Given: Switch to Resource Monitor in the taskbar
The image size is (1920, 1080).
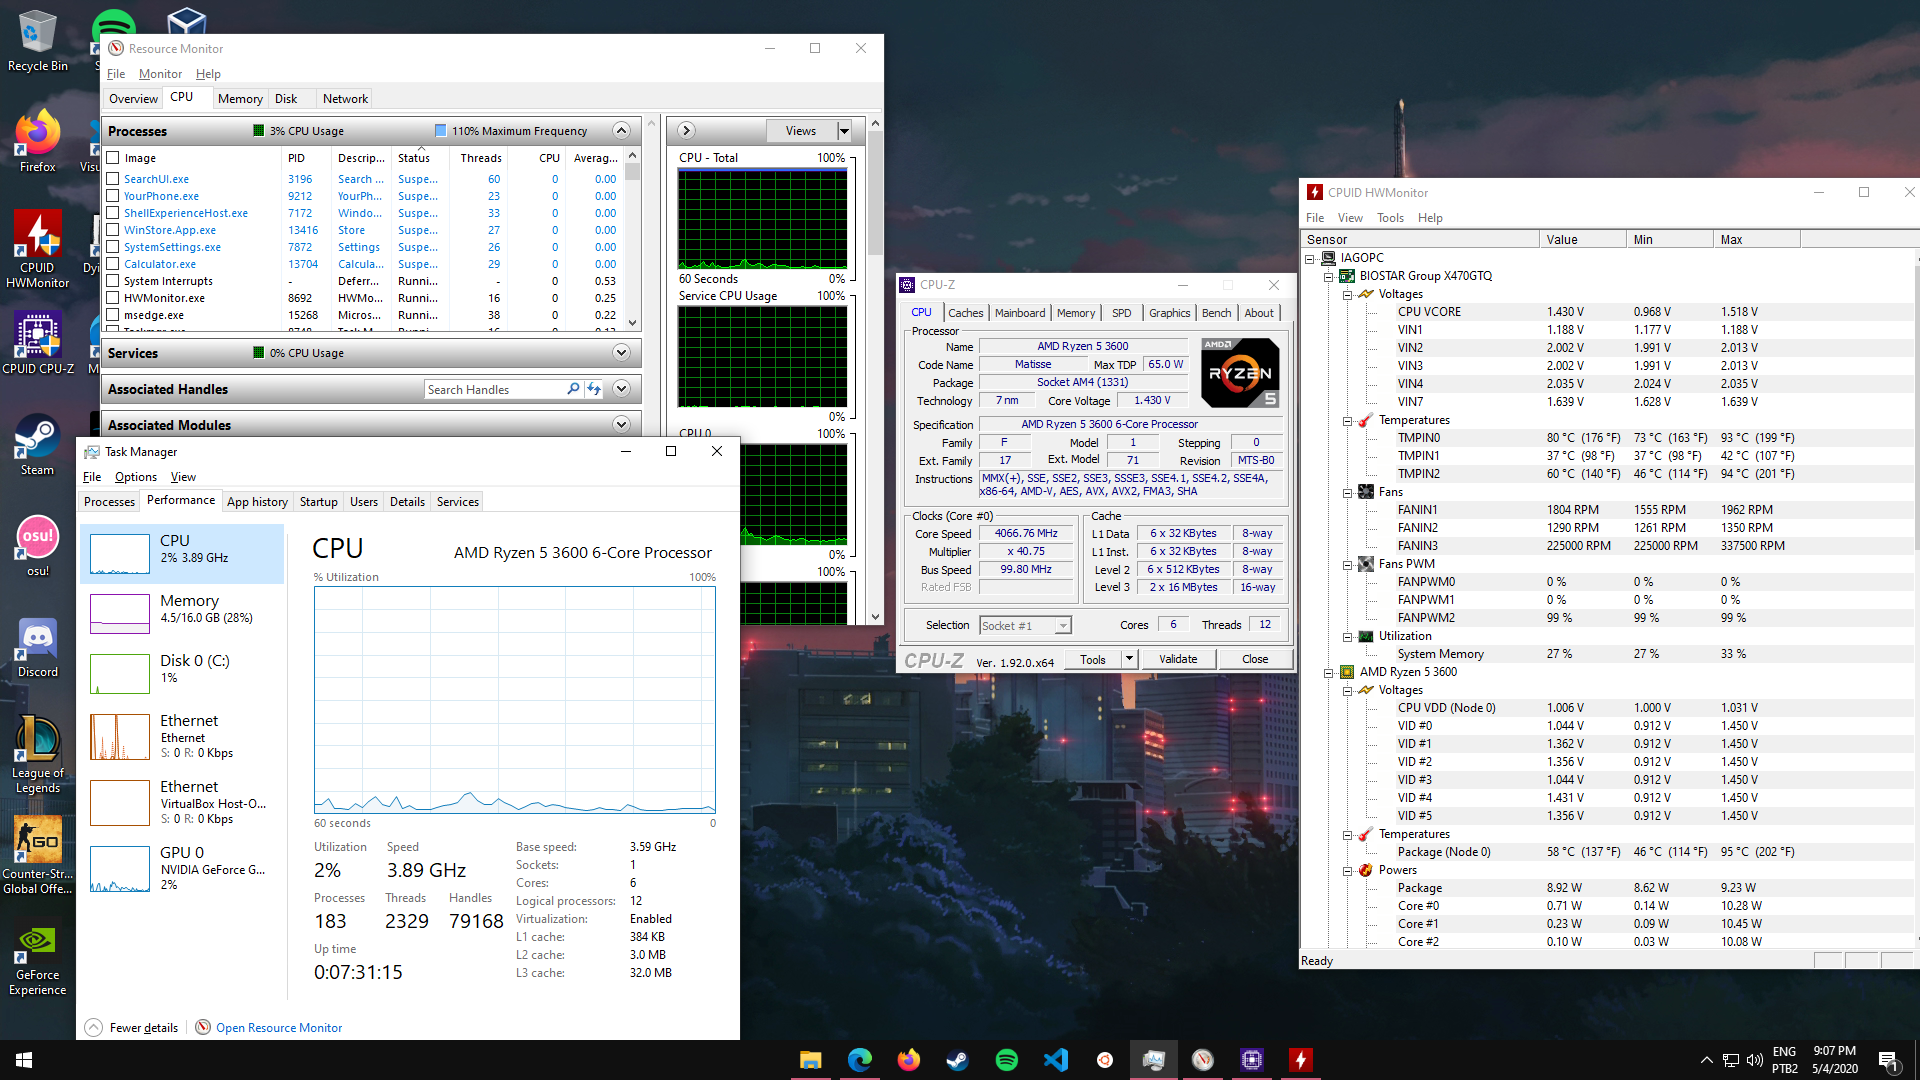Looking at the screenshot, I should click(1202, 1060).
